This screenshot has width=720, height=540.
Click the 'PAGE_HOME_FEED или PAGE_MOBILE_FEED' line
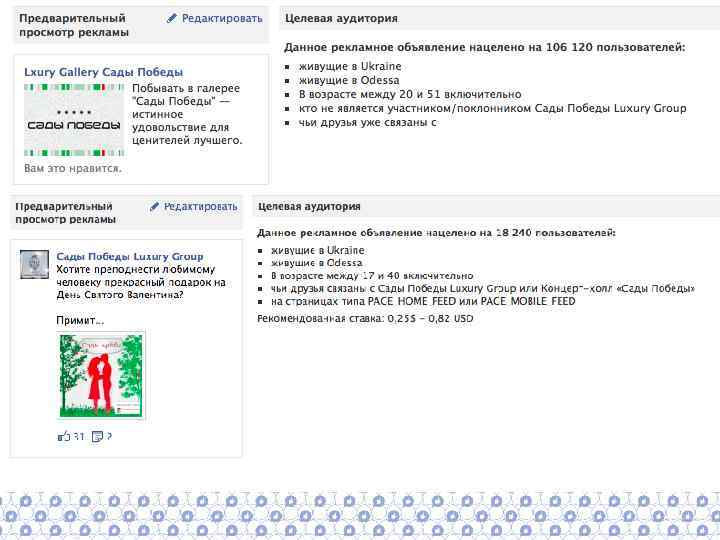pyautogui.click(x=423, y=302)
